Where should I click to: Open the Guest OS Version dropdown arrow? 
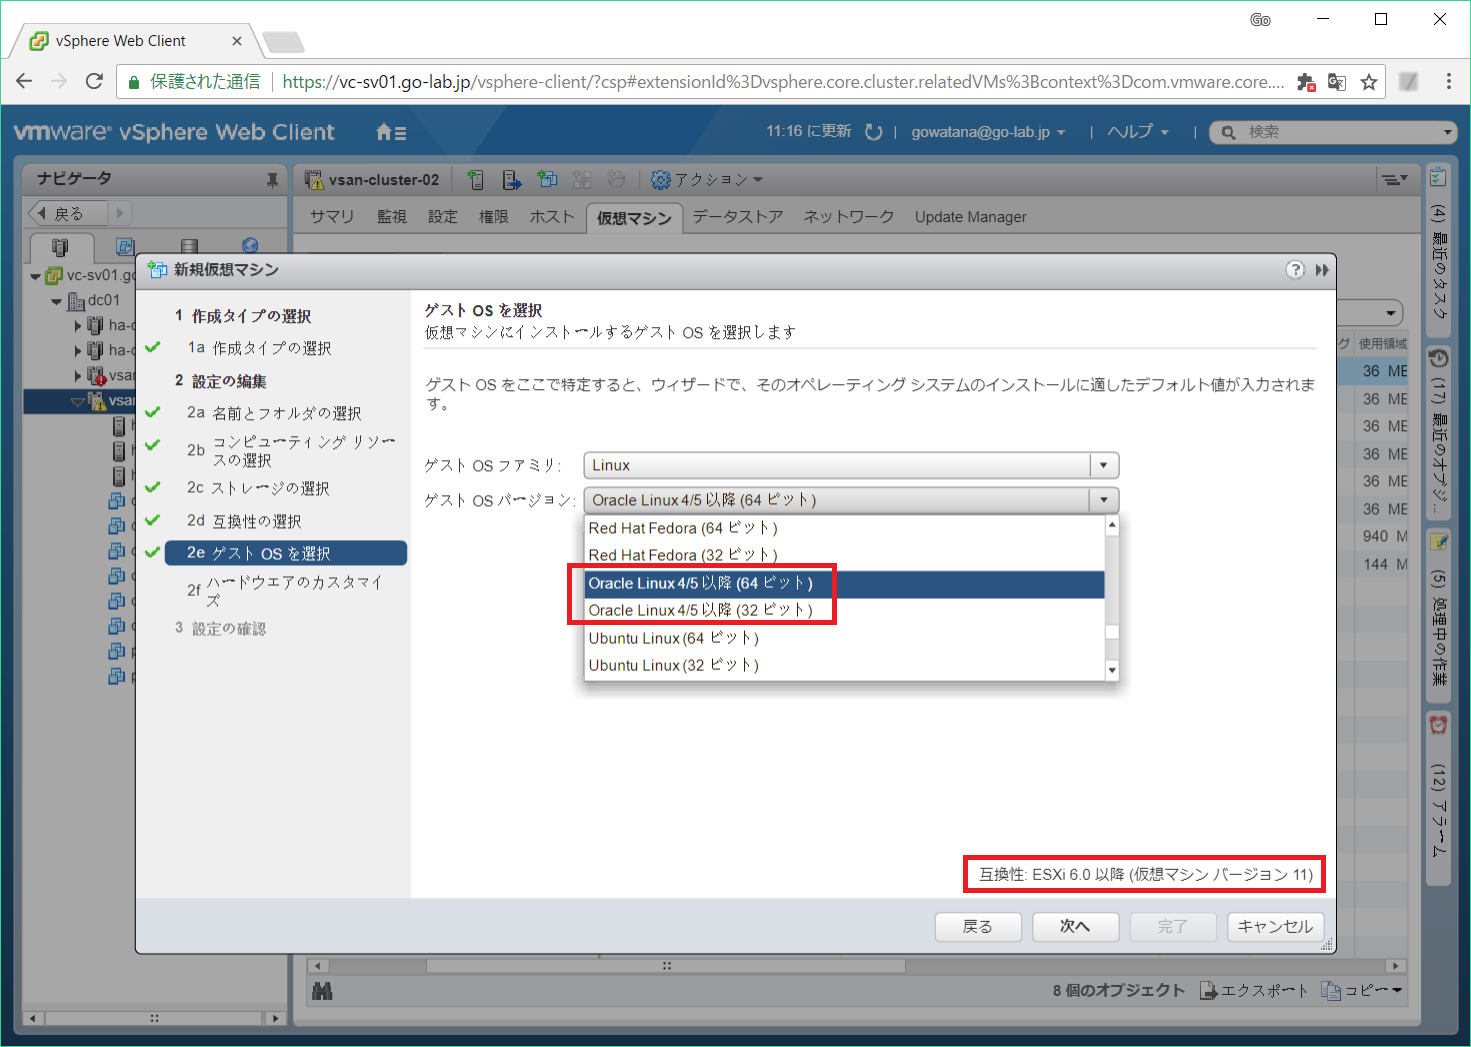(1104, 500)
